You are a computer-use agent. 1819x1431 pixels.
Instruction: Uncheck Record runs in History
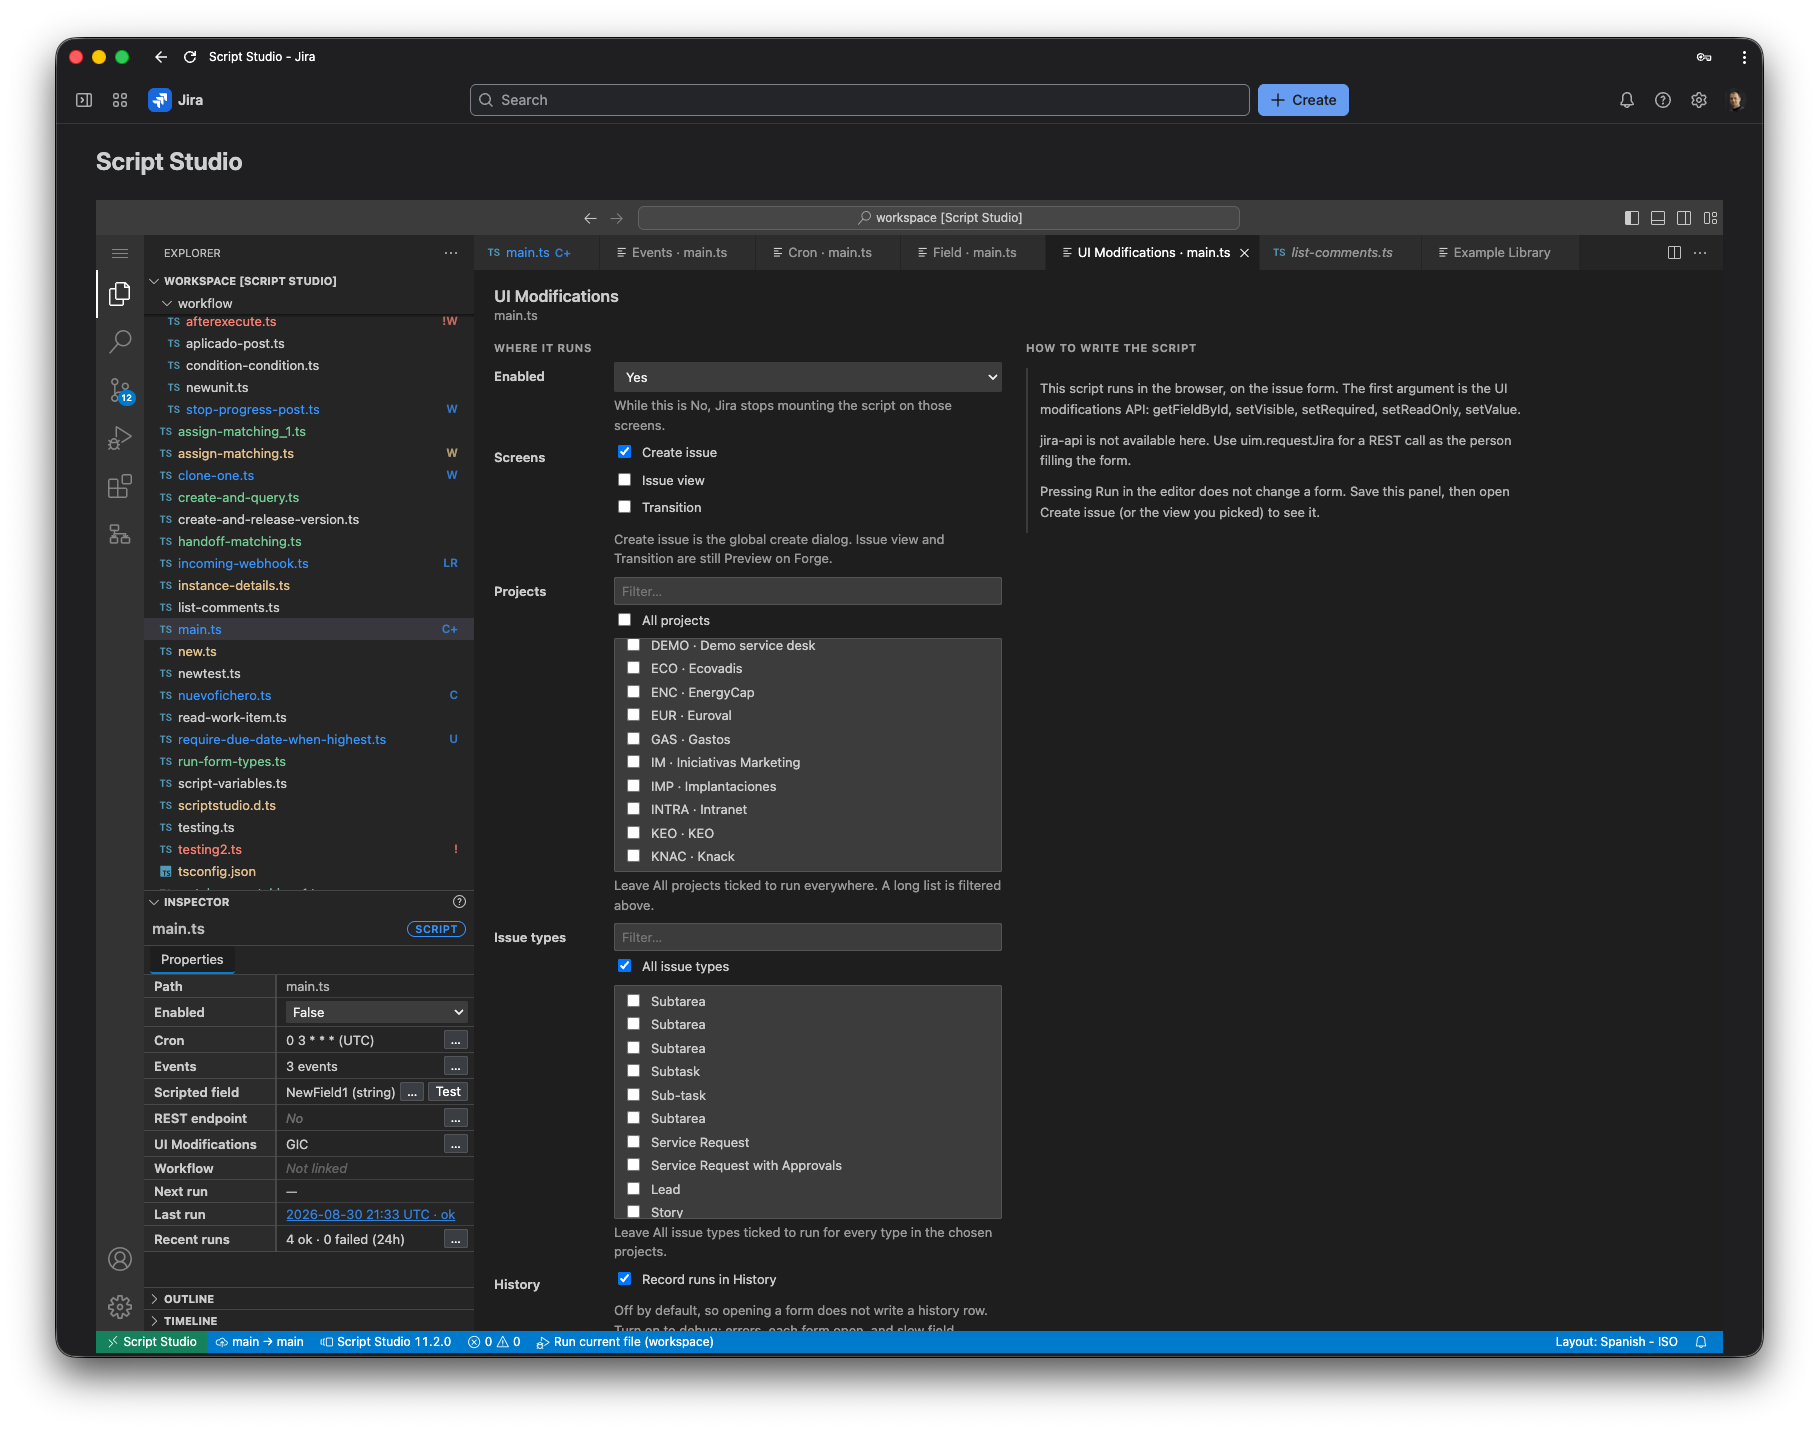(x=625, y=1279)
